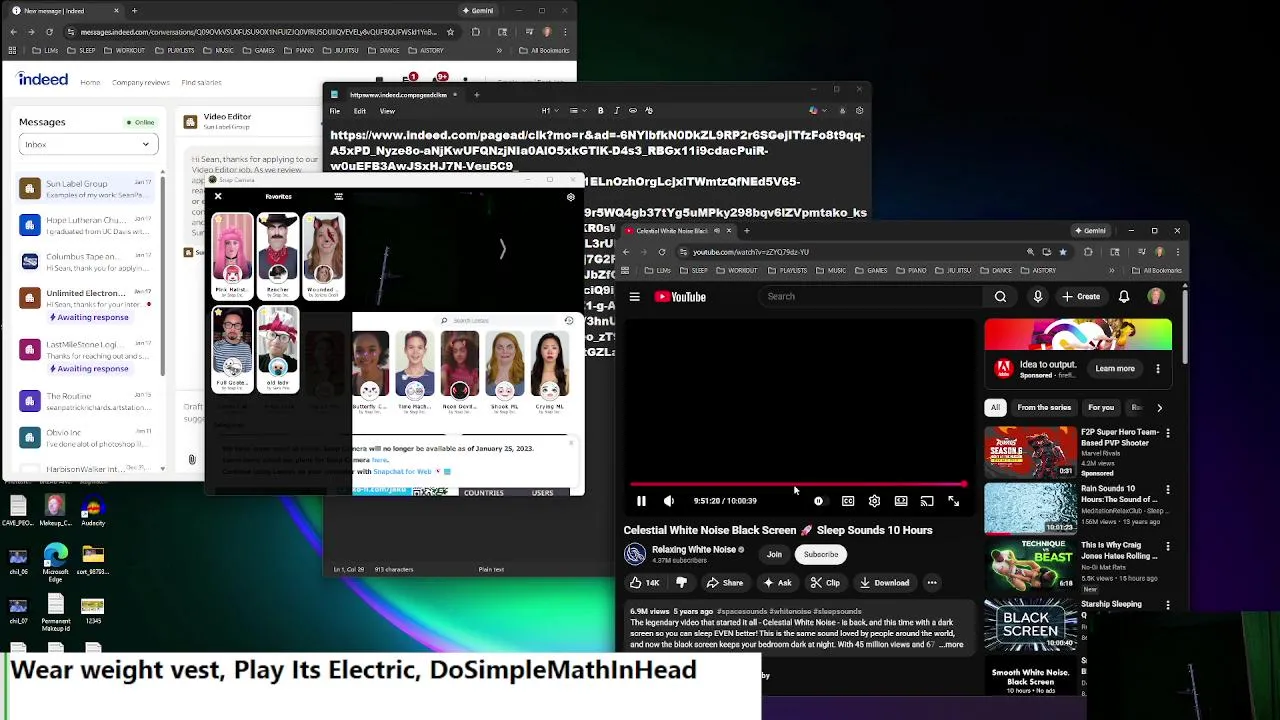Viewport: 1280px width, 720px height.
Task: Open YouTube notifications bell
Action: pos(1124,296)
